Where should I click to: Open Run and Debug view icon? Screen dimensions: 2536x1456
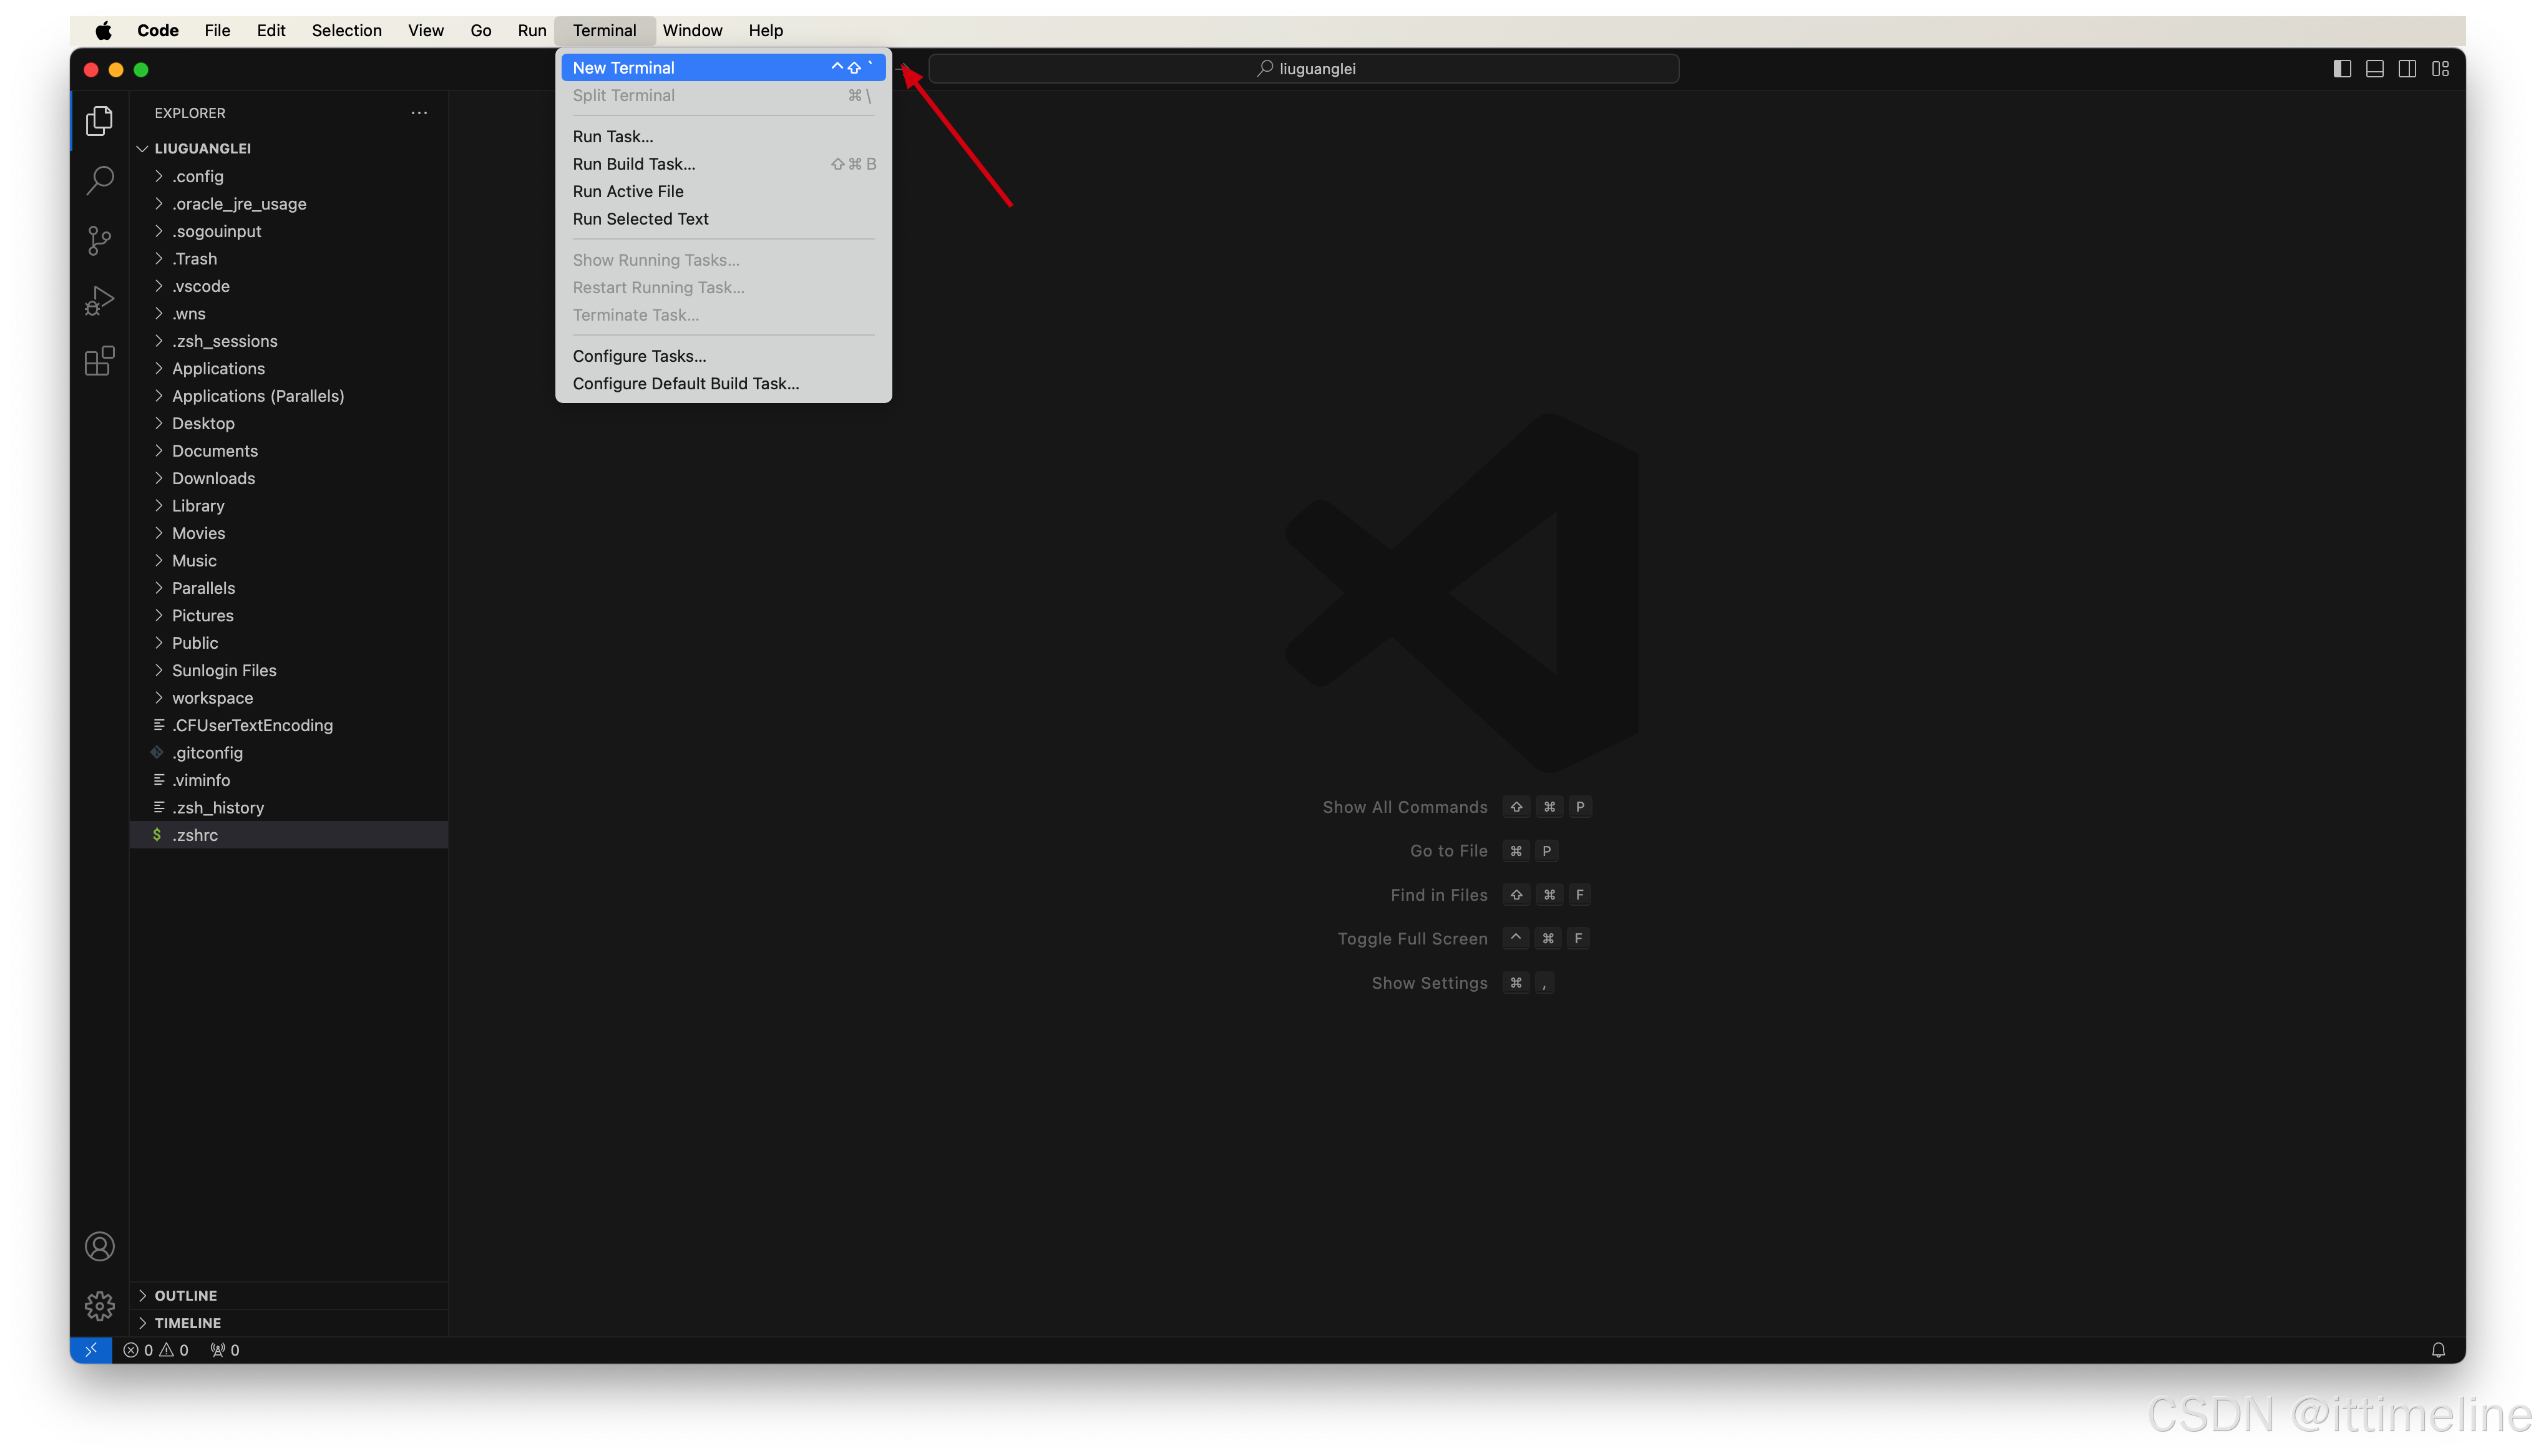click(99, 300)
